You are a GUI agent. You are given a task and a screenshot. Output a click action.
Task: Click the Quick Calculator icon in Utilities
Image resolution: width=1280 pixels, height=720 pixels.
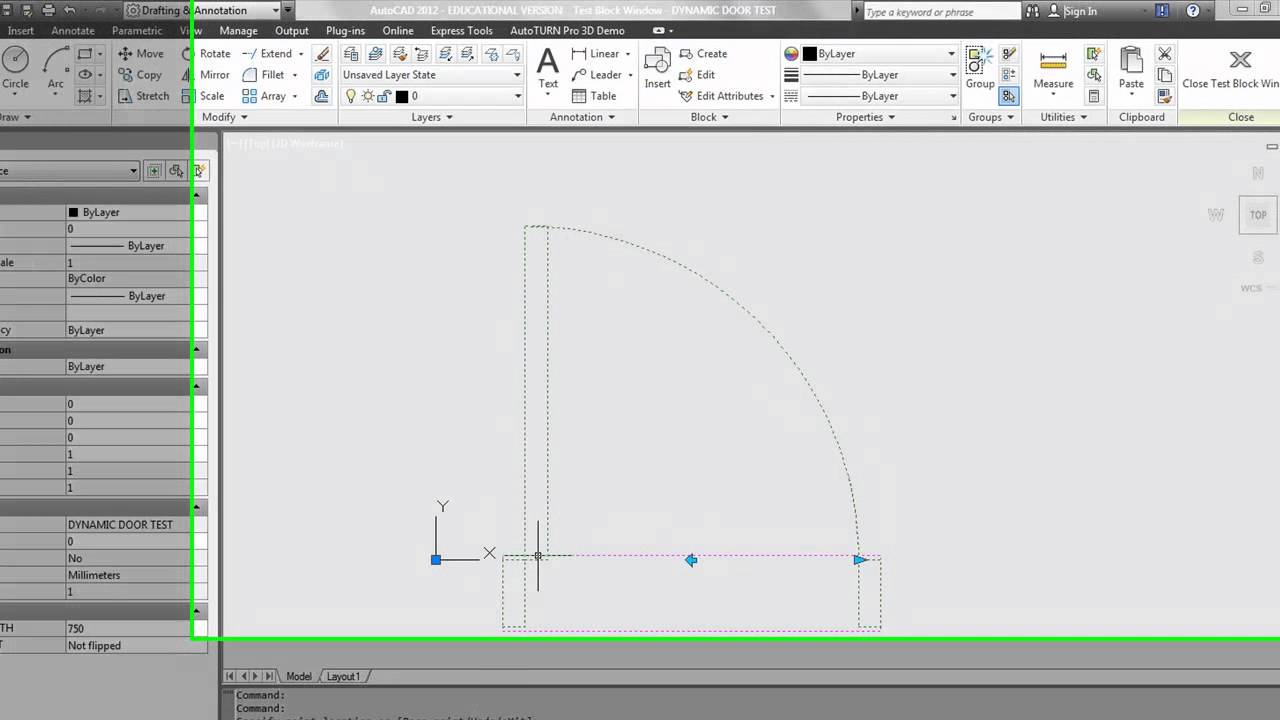point(1094,96)
